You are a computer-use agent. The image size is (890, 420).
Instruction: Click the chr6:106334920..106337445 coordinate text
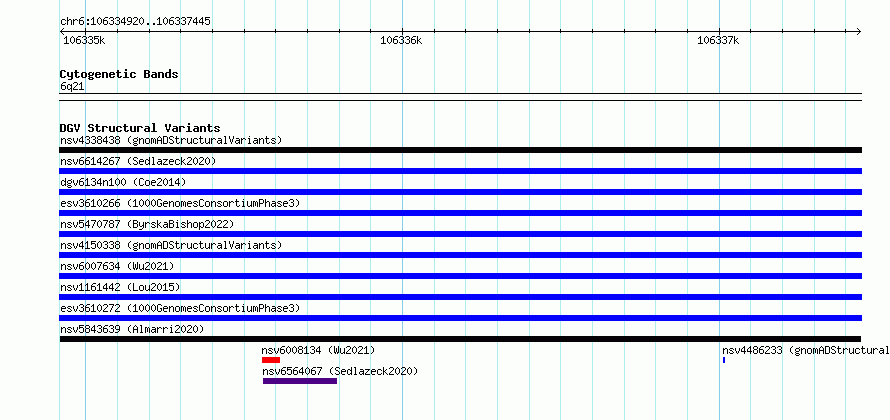pyautogui.click(x=135, y=22)
